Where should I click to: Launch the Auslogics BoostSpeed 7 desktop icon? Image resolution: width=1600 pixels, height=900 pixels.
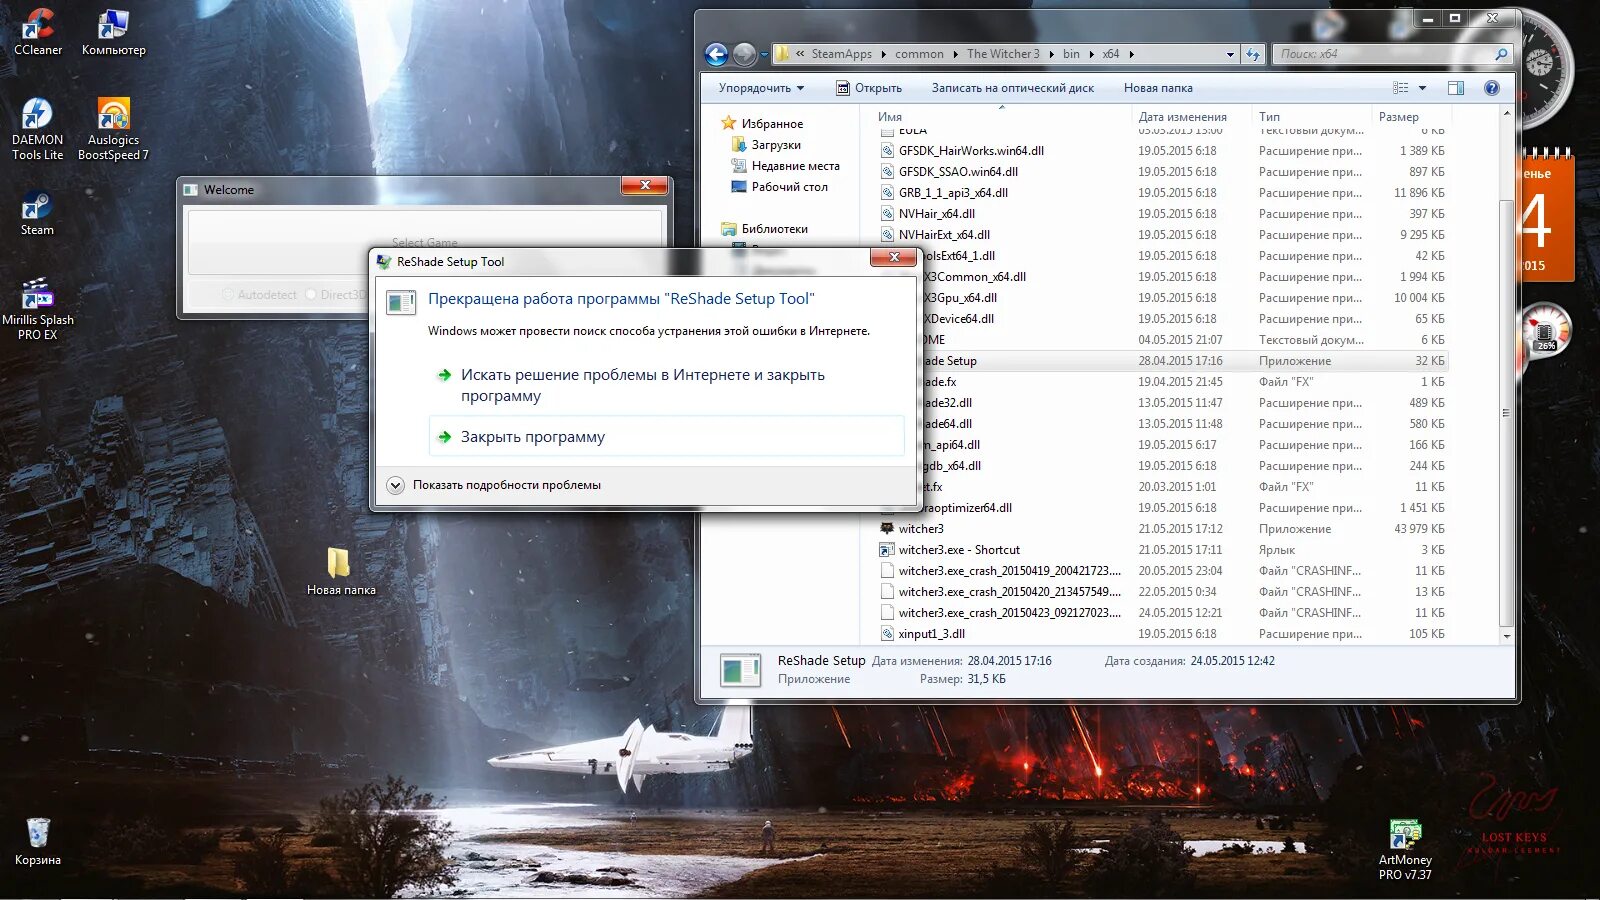coord(113,129)
